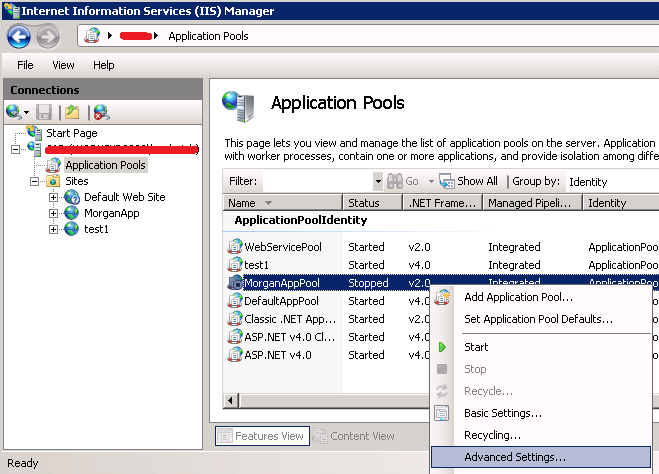The height and width of the screenshot is (474, 659).
Task: Collapse the server node in Connections tree
Action: pyautogui.click(x=15, y=149)
